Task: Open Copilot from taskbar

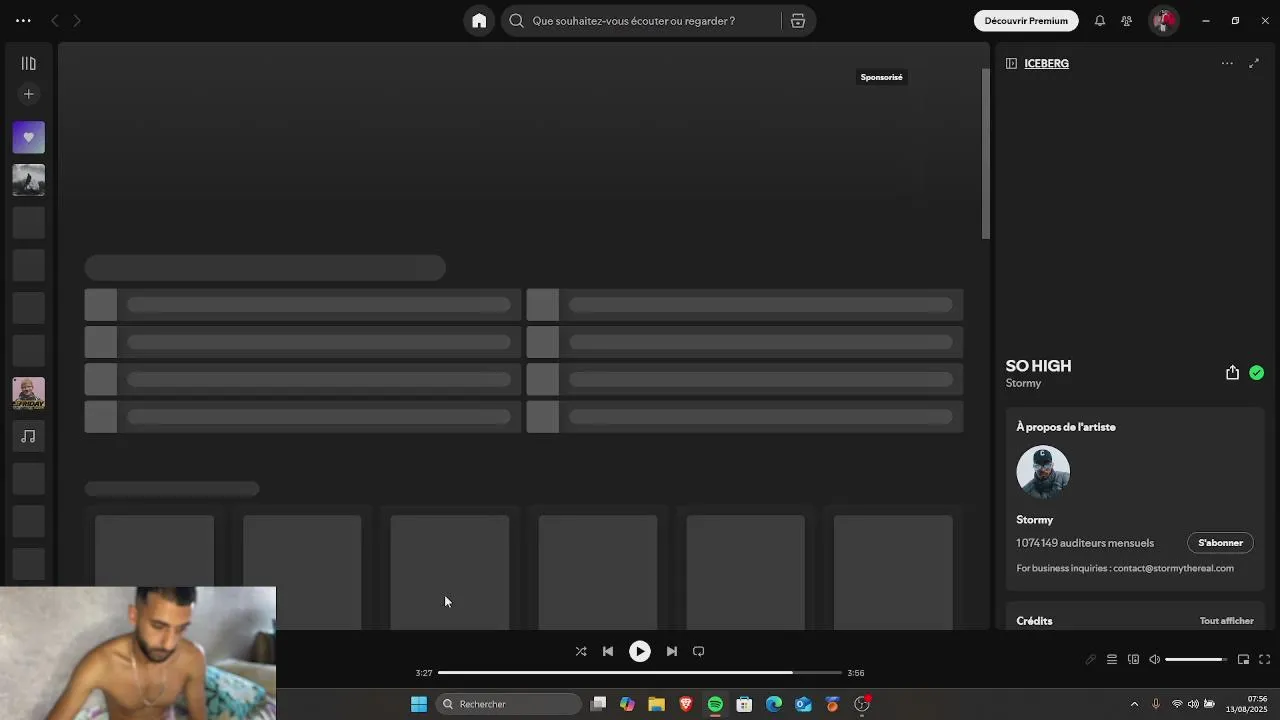Action: click(627, 704)
